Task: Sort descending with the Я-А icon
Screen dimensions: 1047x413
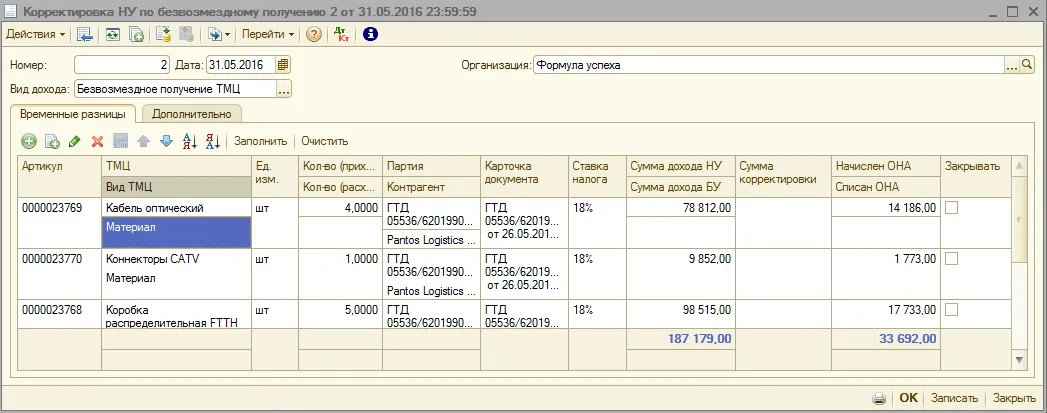Action: tap(213, 141)
